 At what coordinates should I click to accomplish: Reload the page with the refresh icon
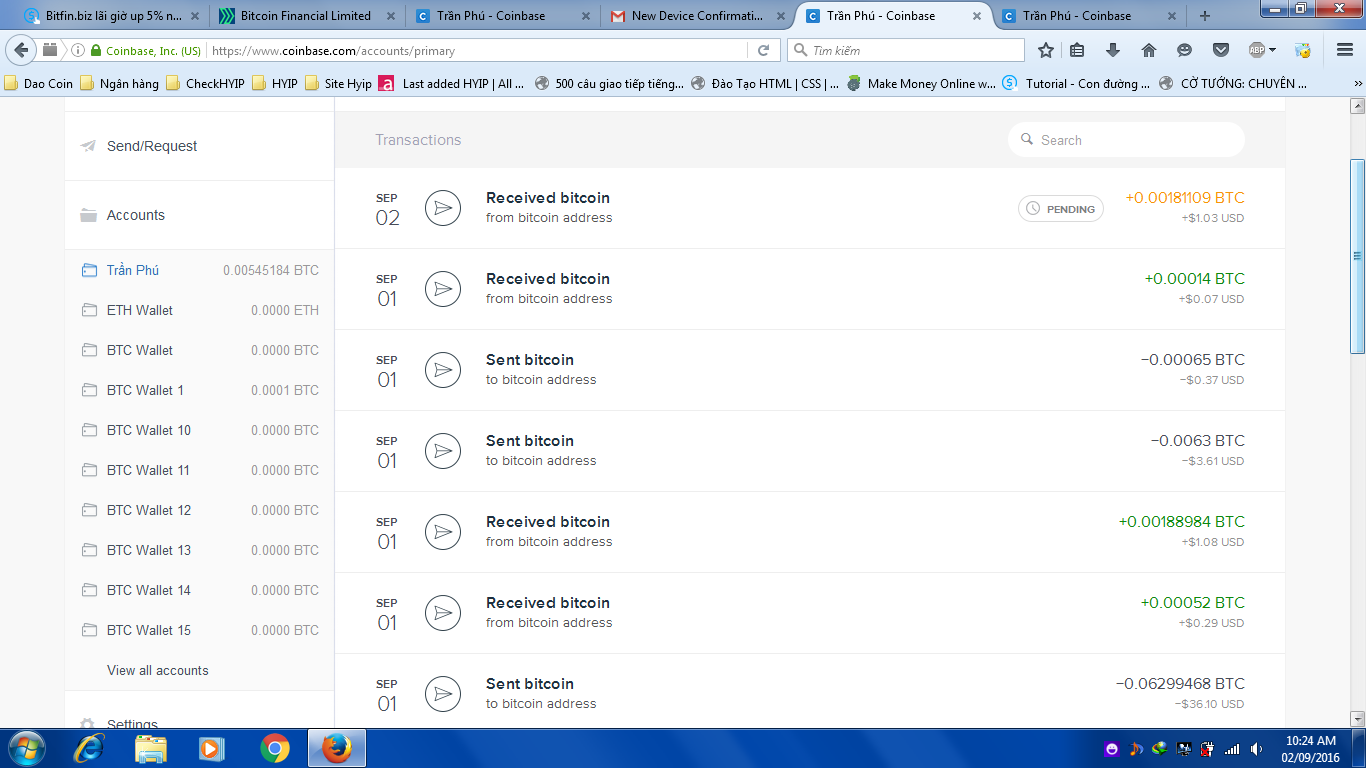point(763,50)
